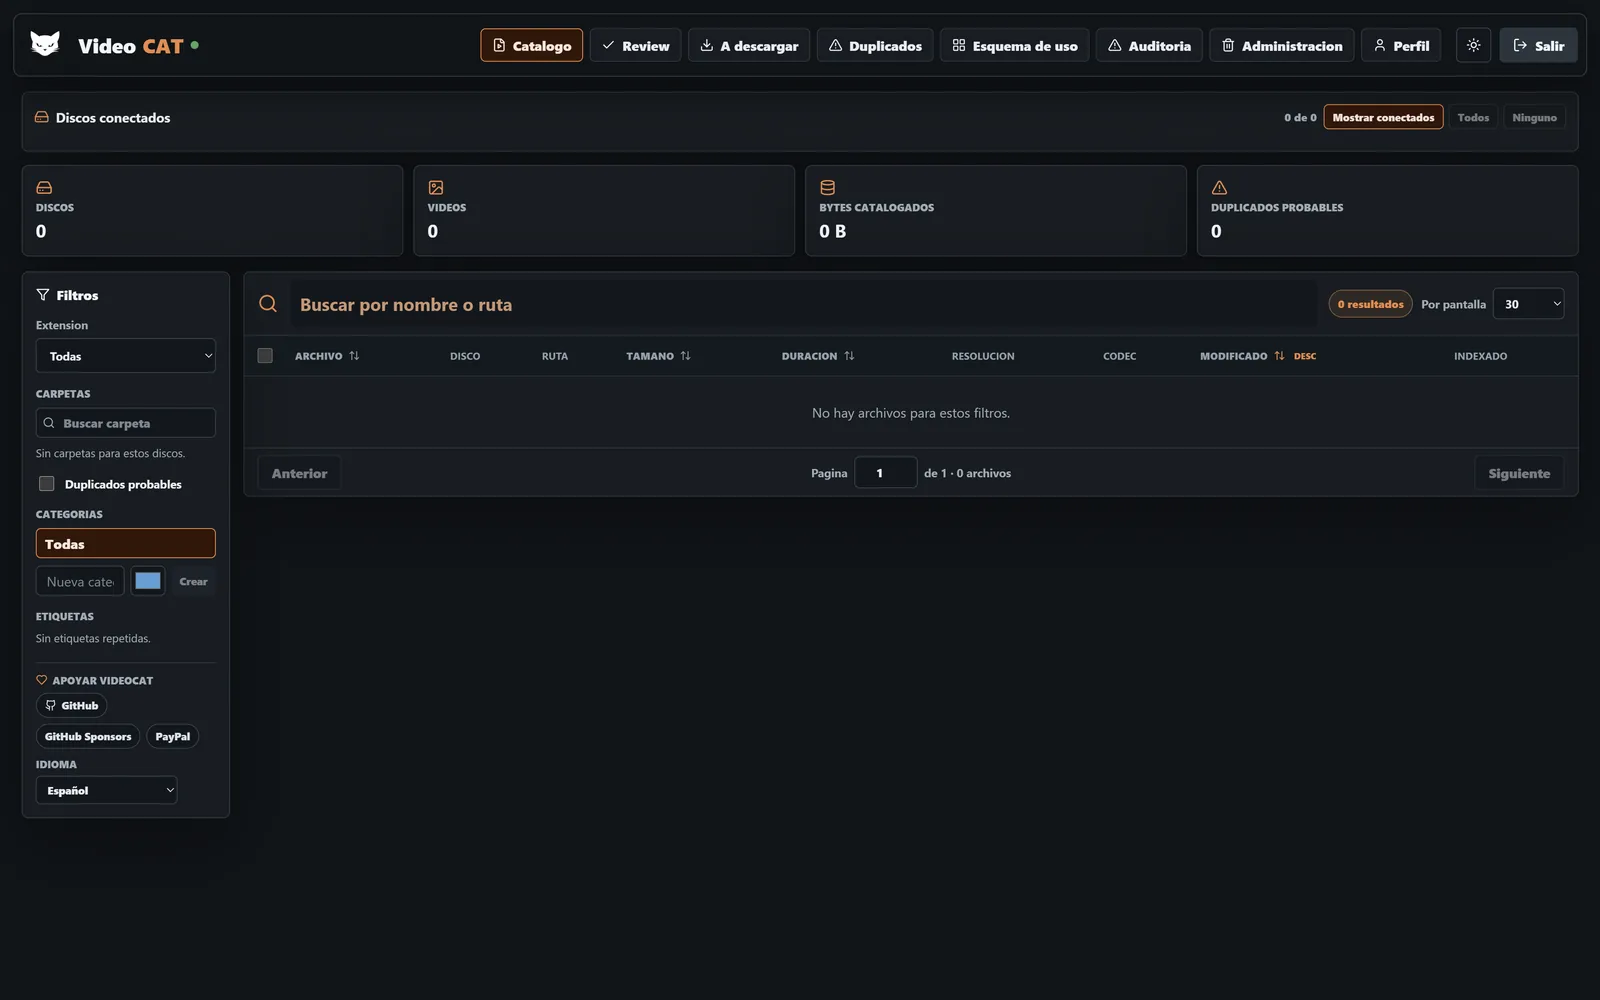1600x1000 pixels.
Task: Click the Discos drive icon card
Action: pos(212,210)
